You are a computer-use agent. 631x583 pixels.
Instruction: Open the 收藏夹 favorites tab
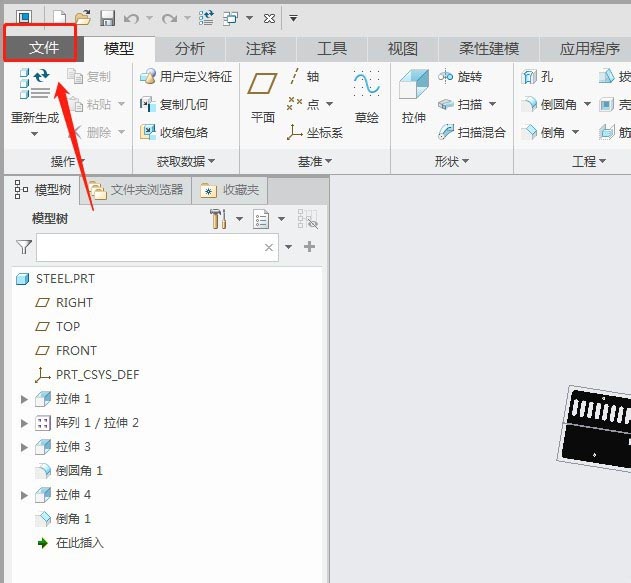click(x=230, y=190)
